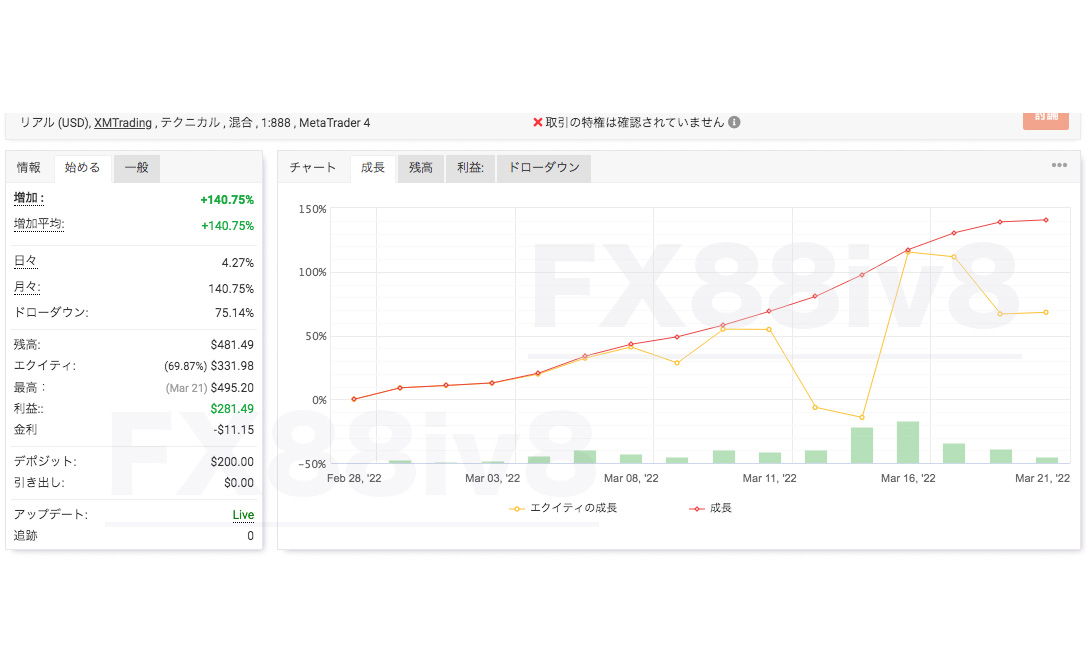Image resolution: width=1089 pixels, height=671 pixels.
Task: Open the XMTrading broker link
Action: pyautogui.click(x=123, y=123)
